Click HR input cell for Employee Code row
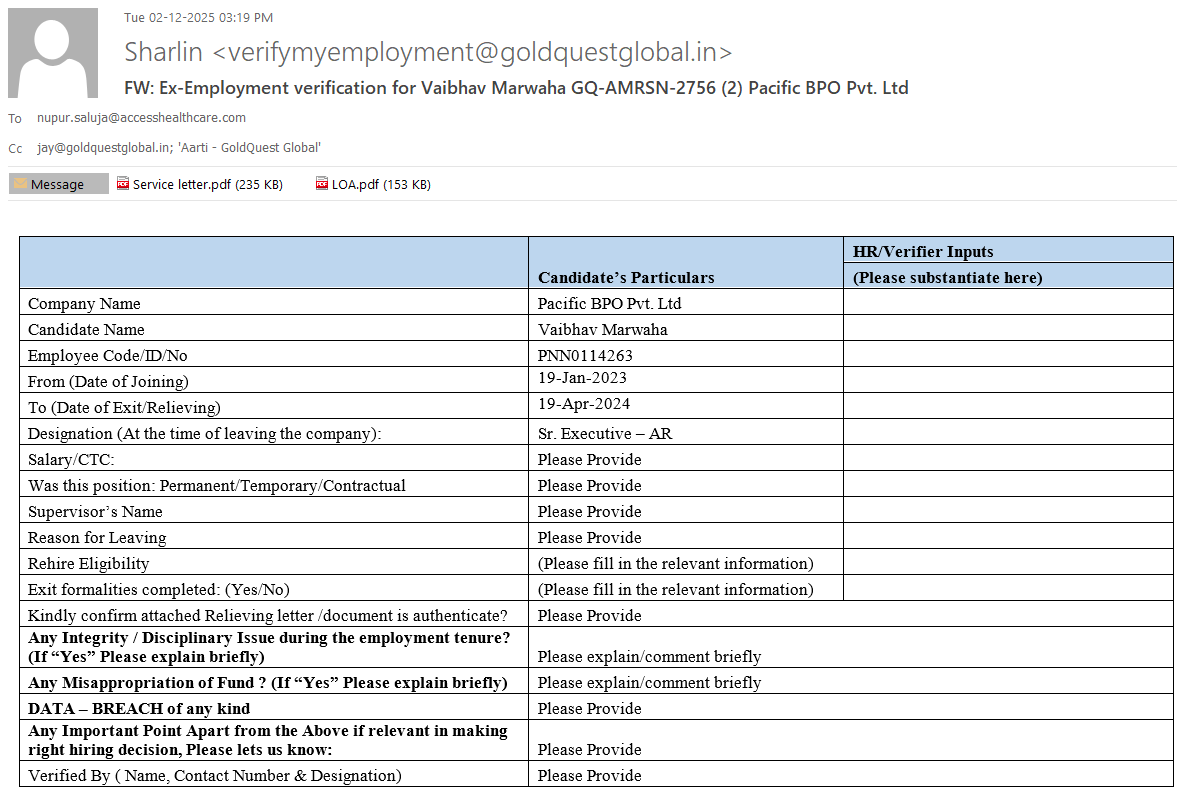The image size is (1177, 793). [1007, 355]
